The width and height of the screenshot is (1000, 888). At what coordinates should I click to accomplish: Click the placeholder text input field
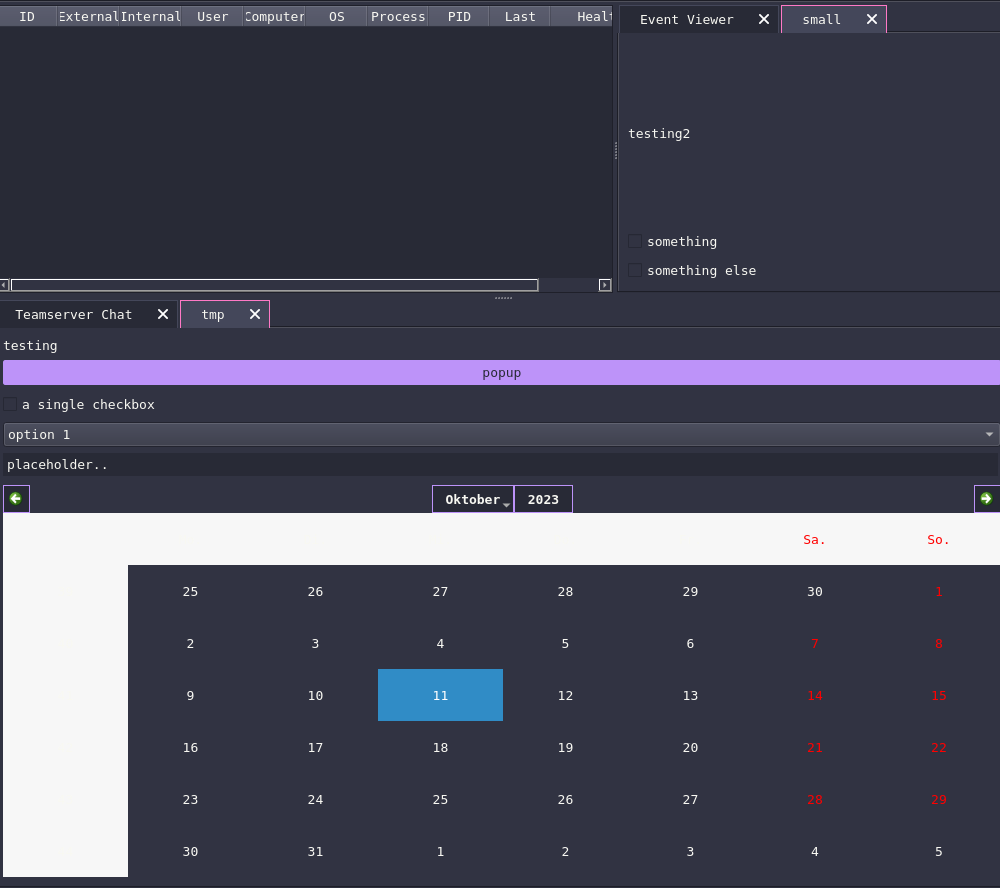pyautogui.click(x=500, y=464)
